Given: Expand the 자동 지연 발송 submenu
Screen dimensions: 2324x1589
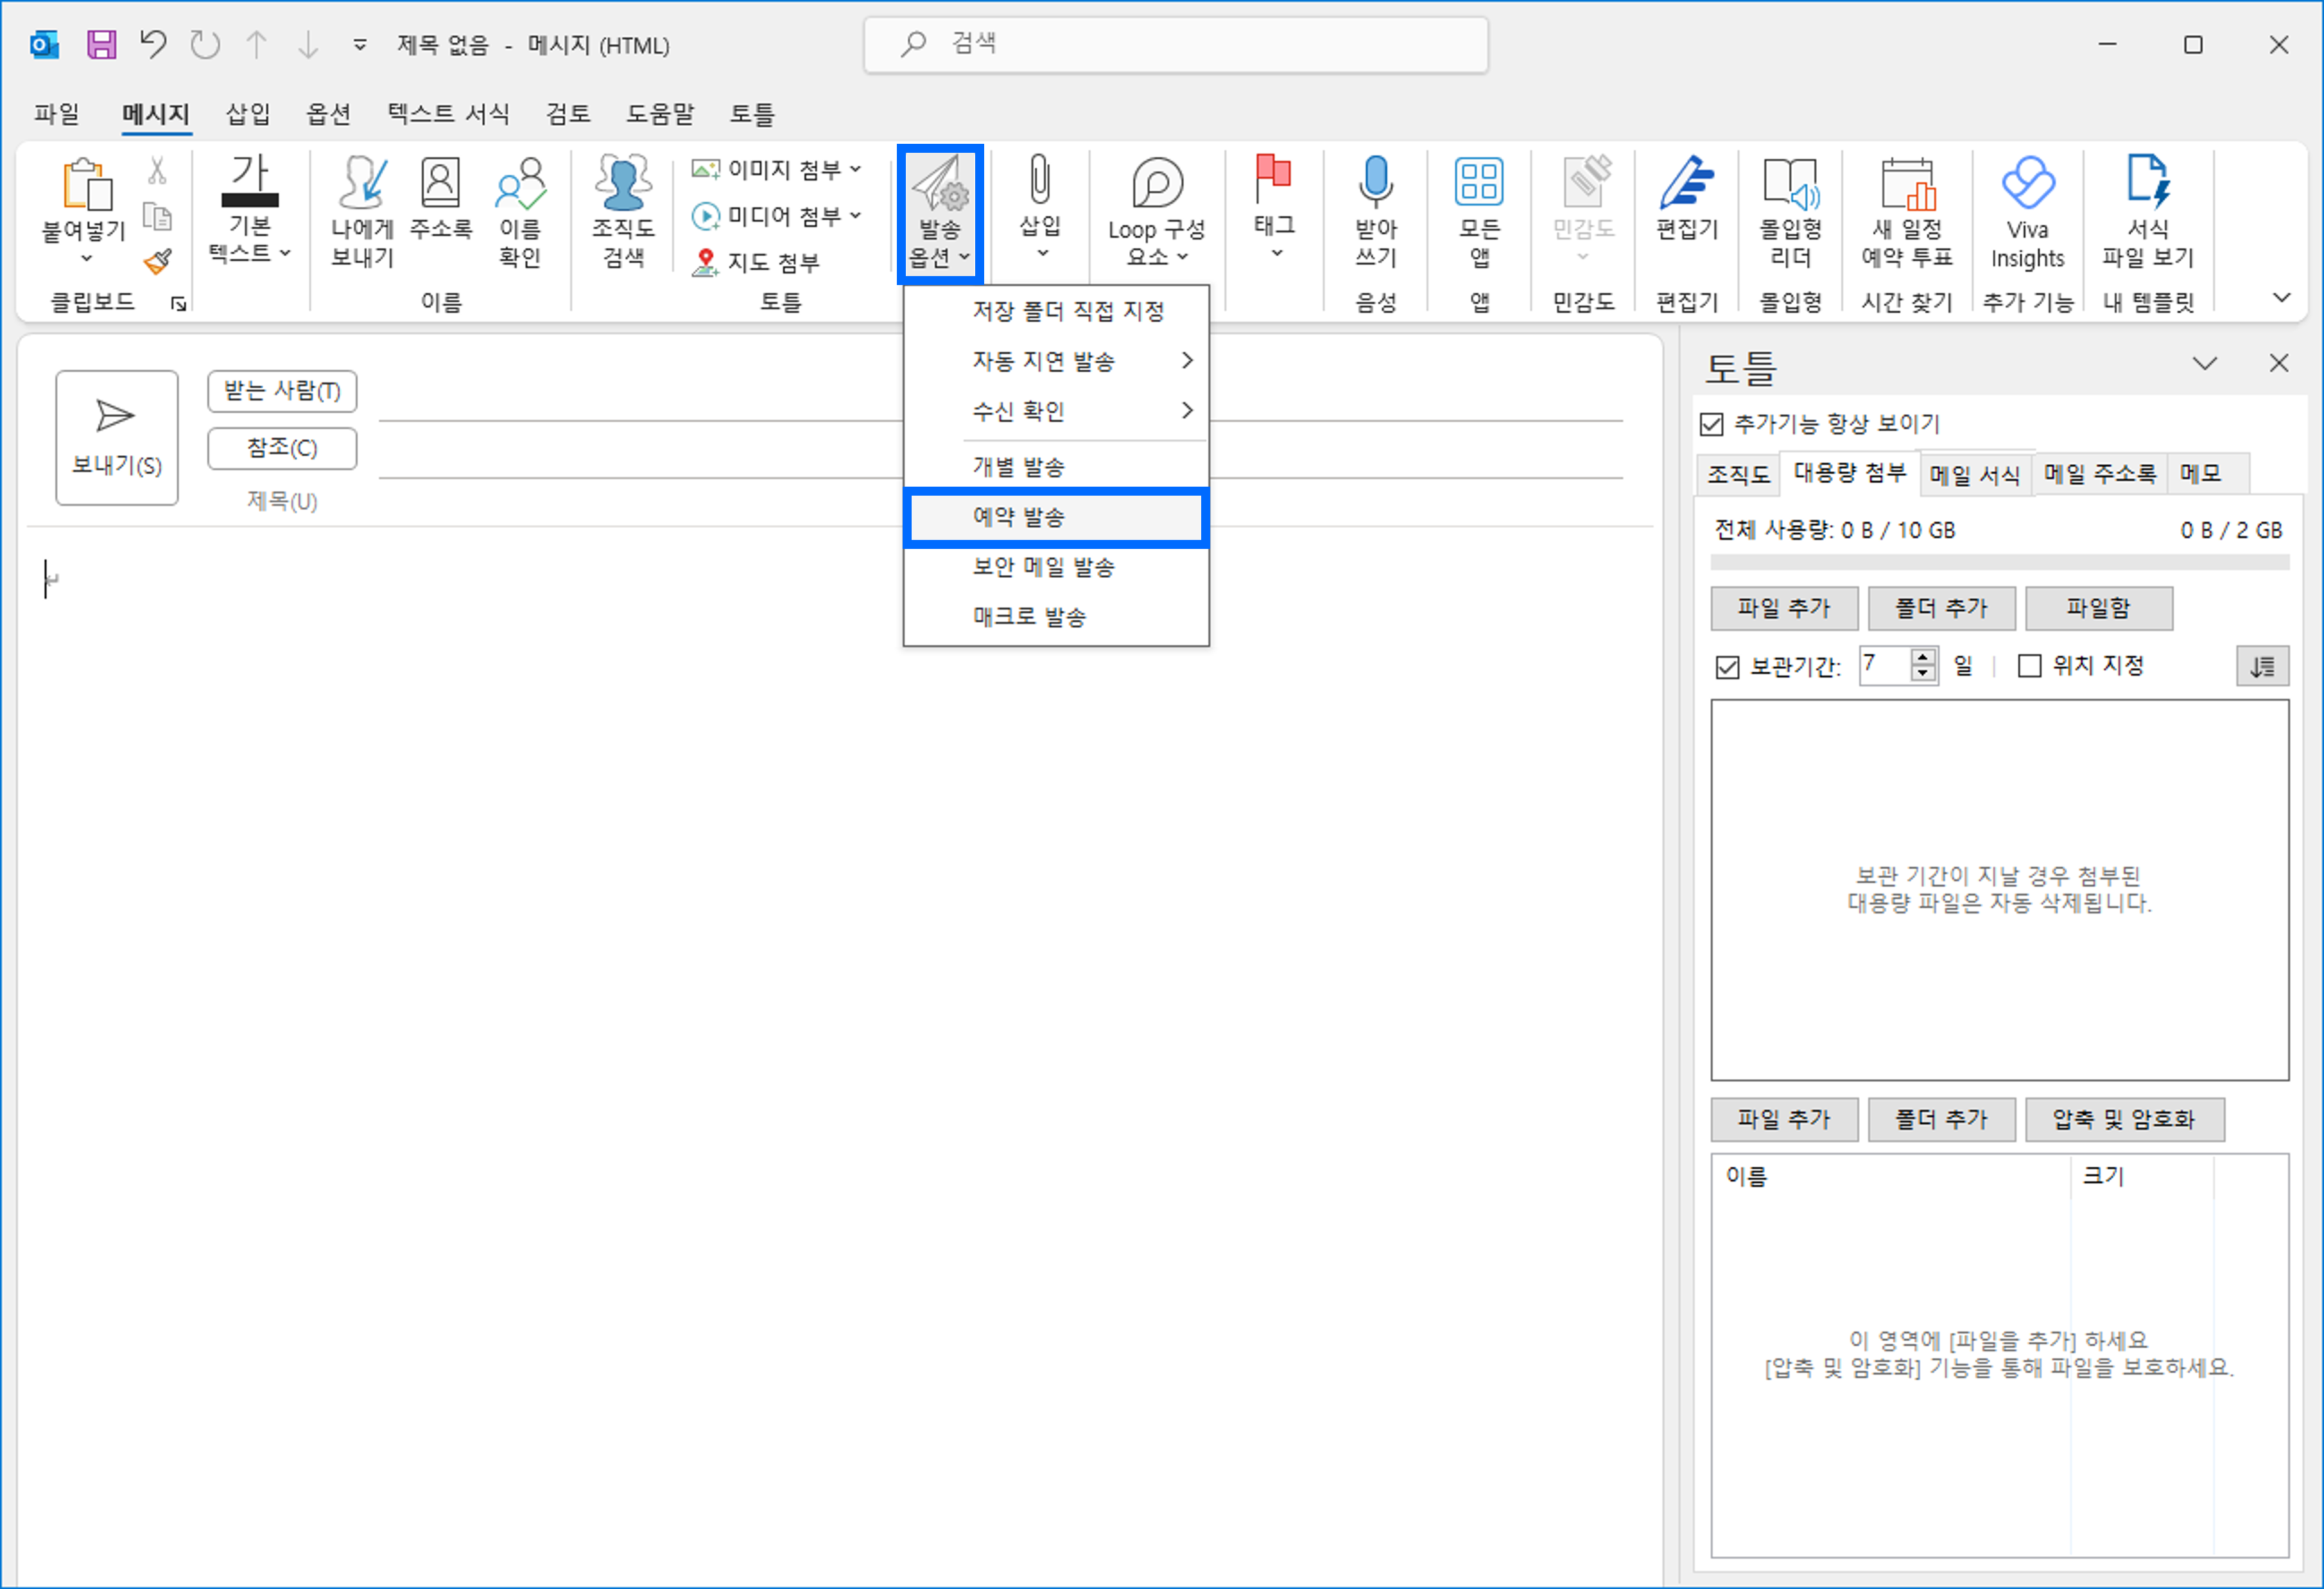Looking at the screenshot, I should tap(1043, 361).
